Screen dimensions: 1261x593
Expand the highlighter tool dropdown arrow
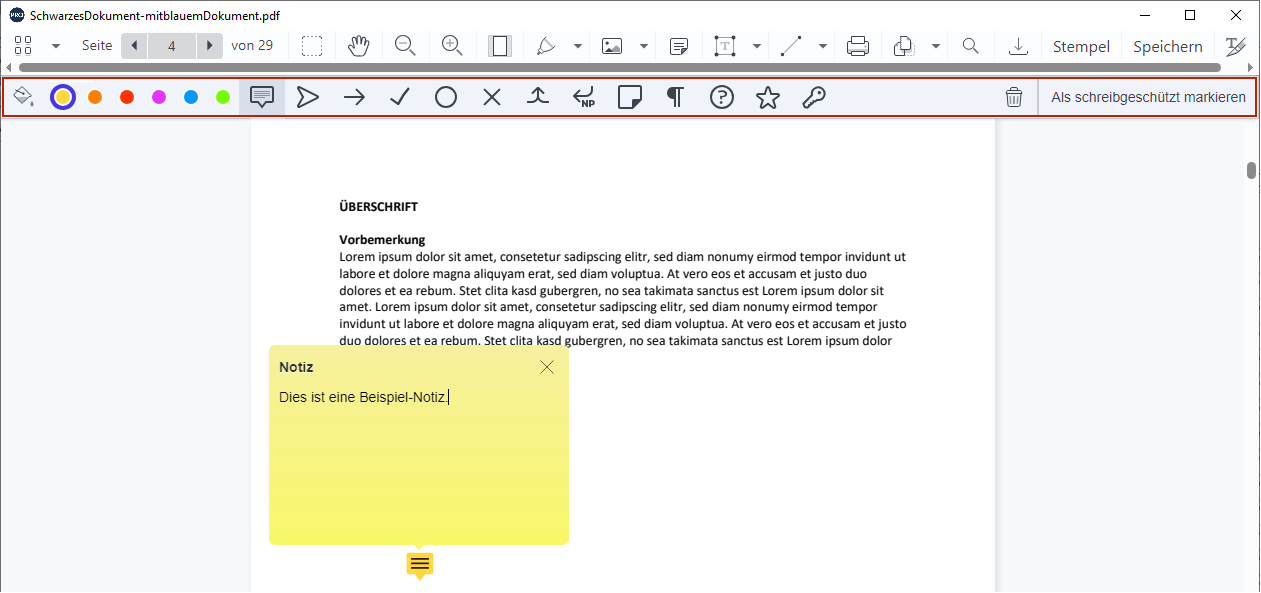tap(578, 46)
